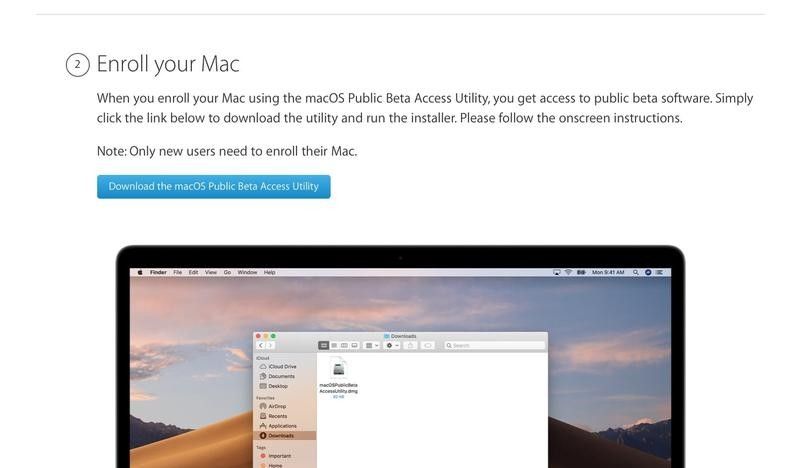
Task: Switch Finder to column view
Action: tap(344, 346)
